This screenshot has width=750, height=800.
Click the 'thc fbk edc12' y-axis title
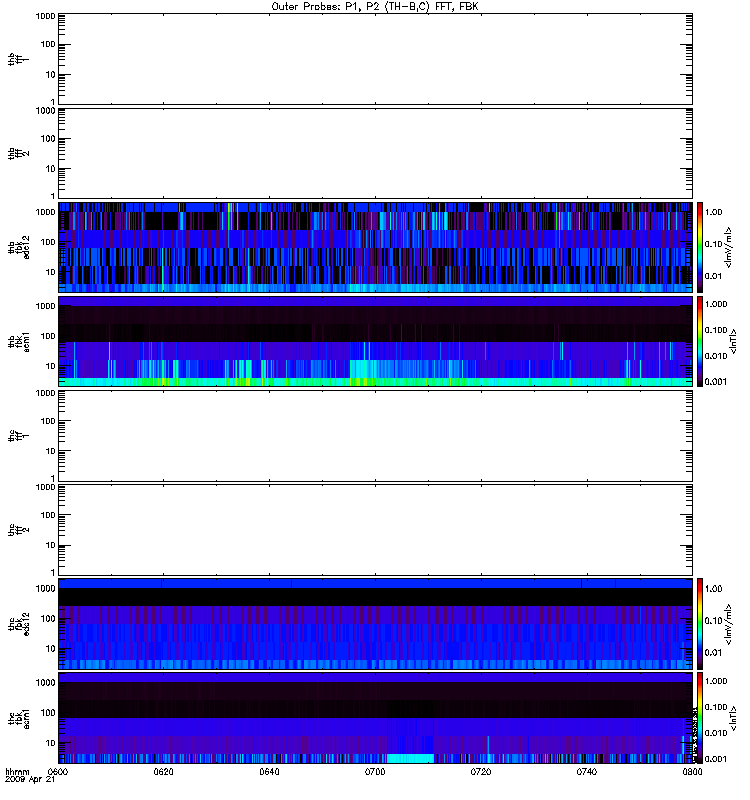point(18,624)
